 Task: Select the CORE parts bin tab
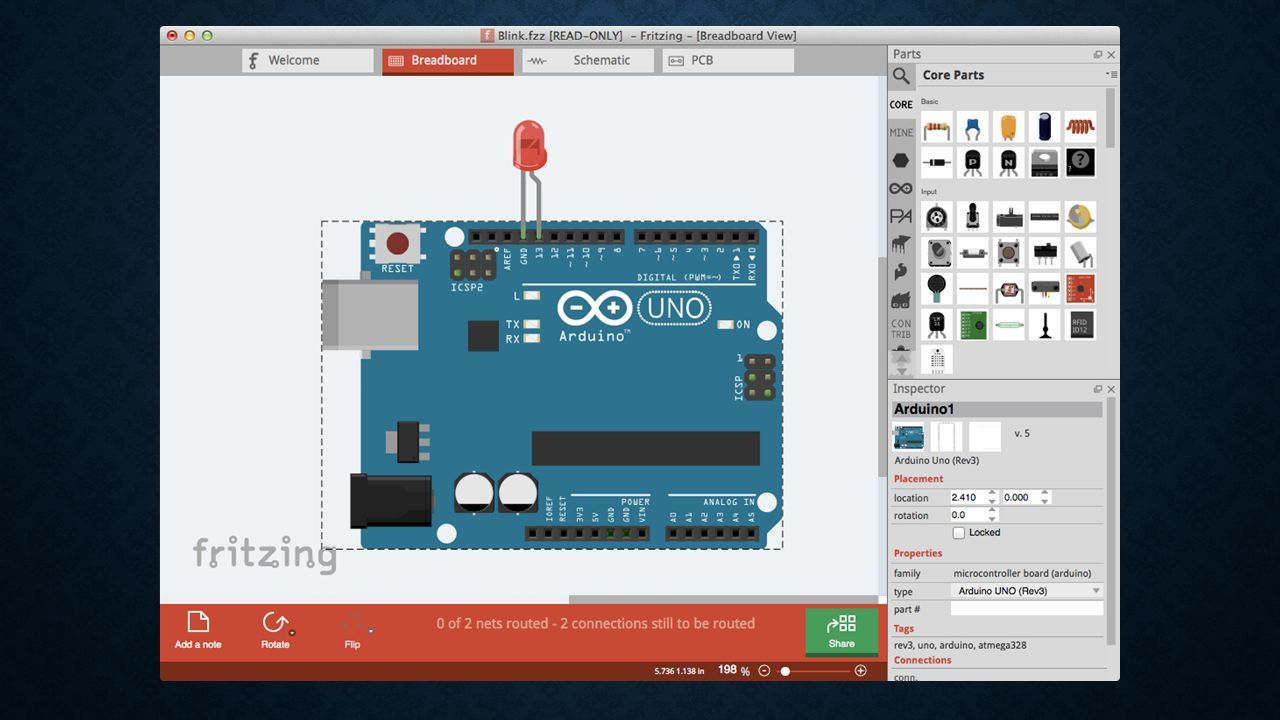tap(901, 104)
